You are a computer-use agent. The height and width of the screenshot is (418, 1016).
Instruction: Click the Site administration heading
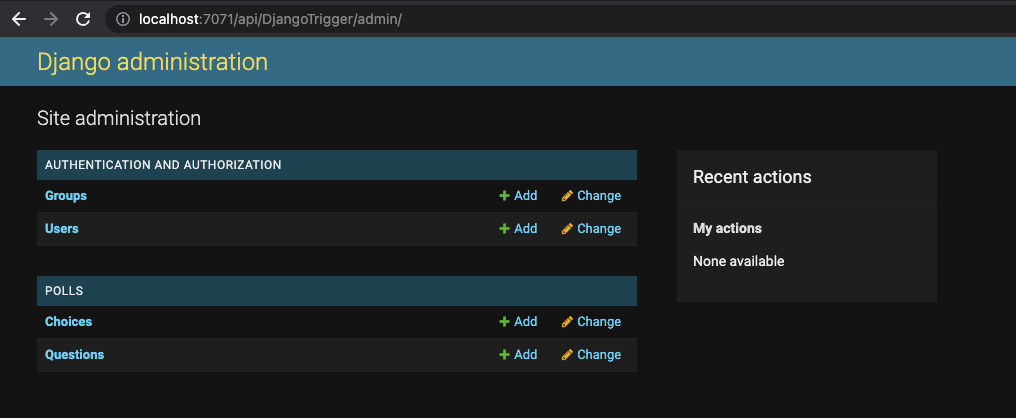click(x=119, y=119)
